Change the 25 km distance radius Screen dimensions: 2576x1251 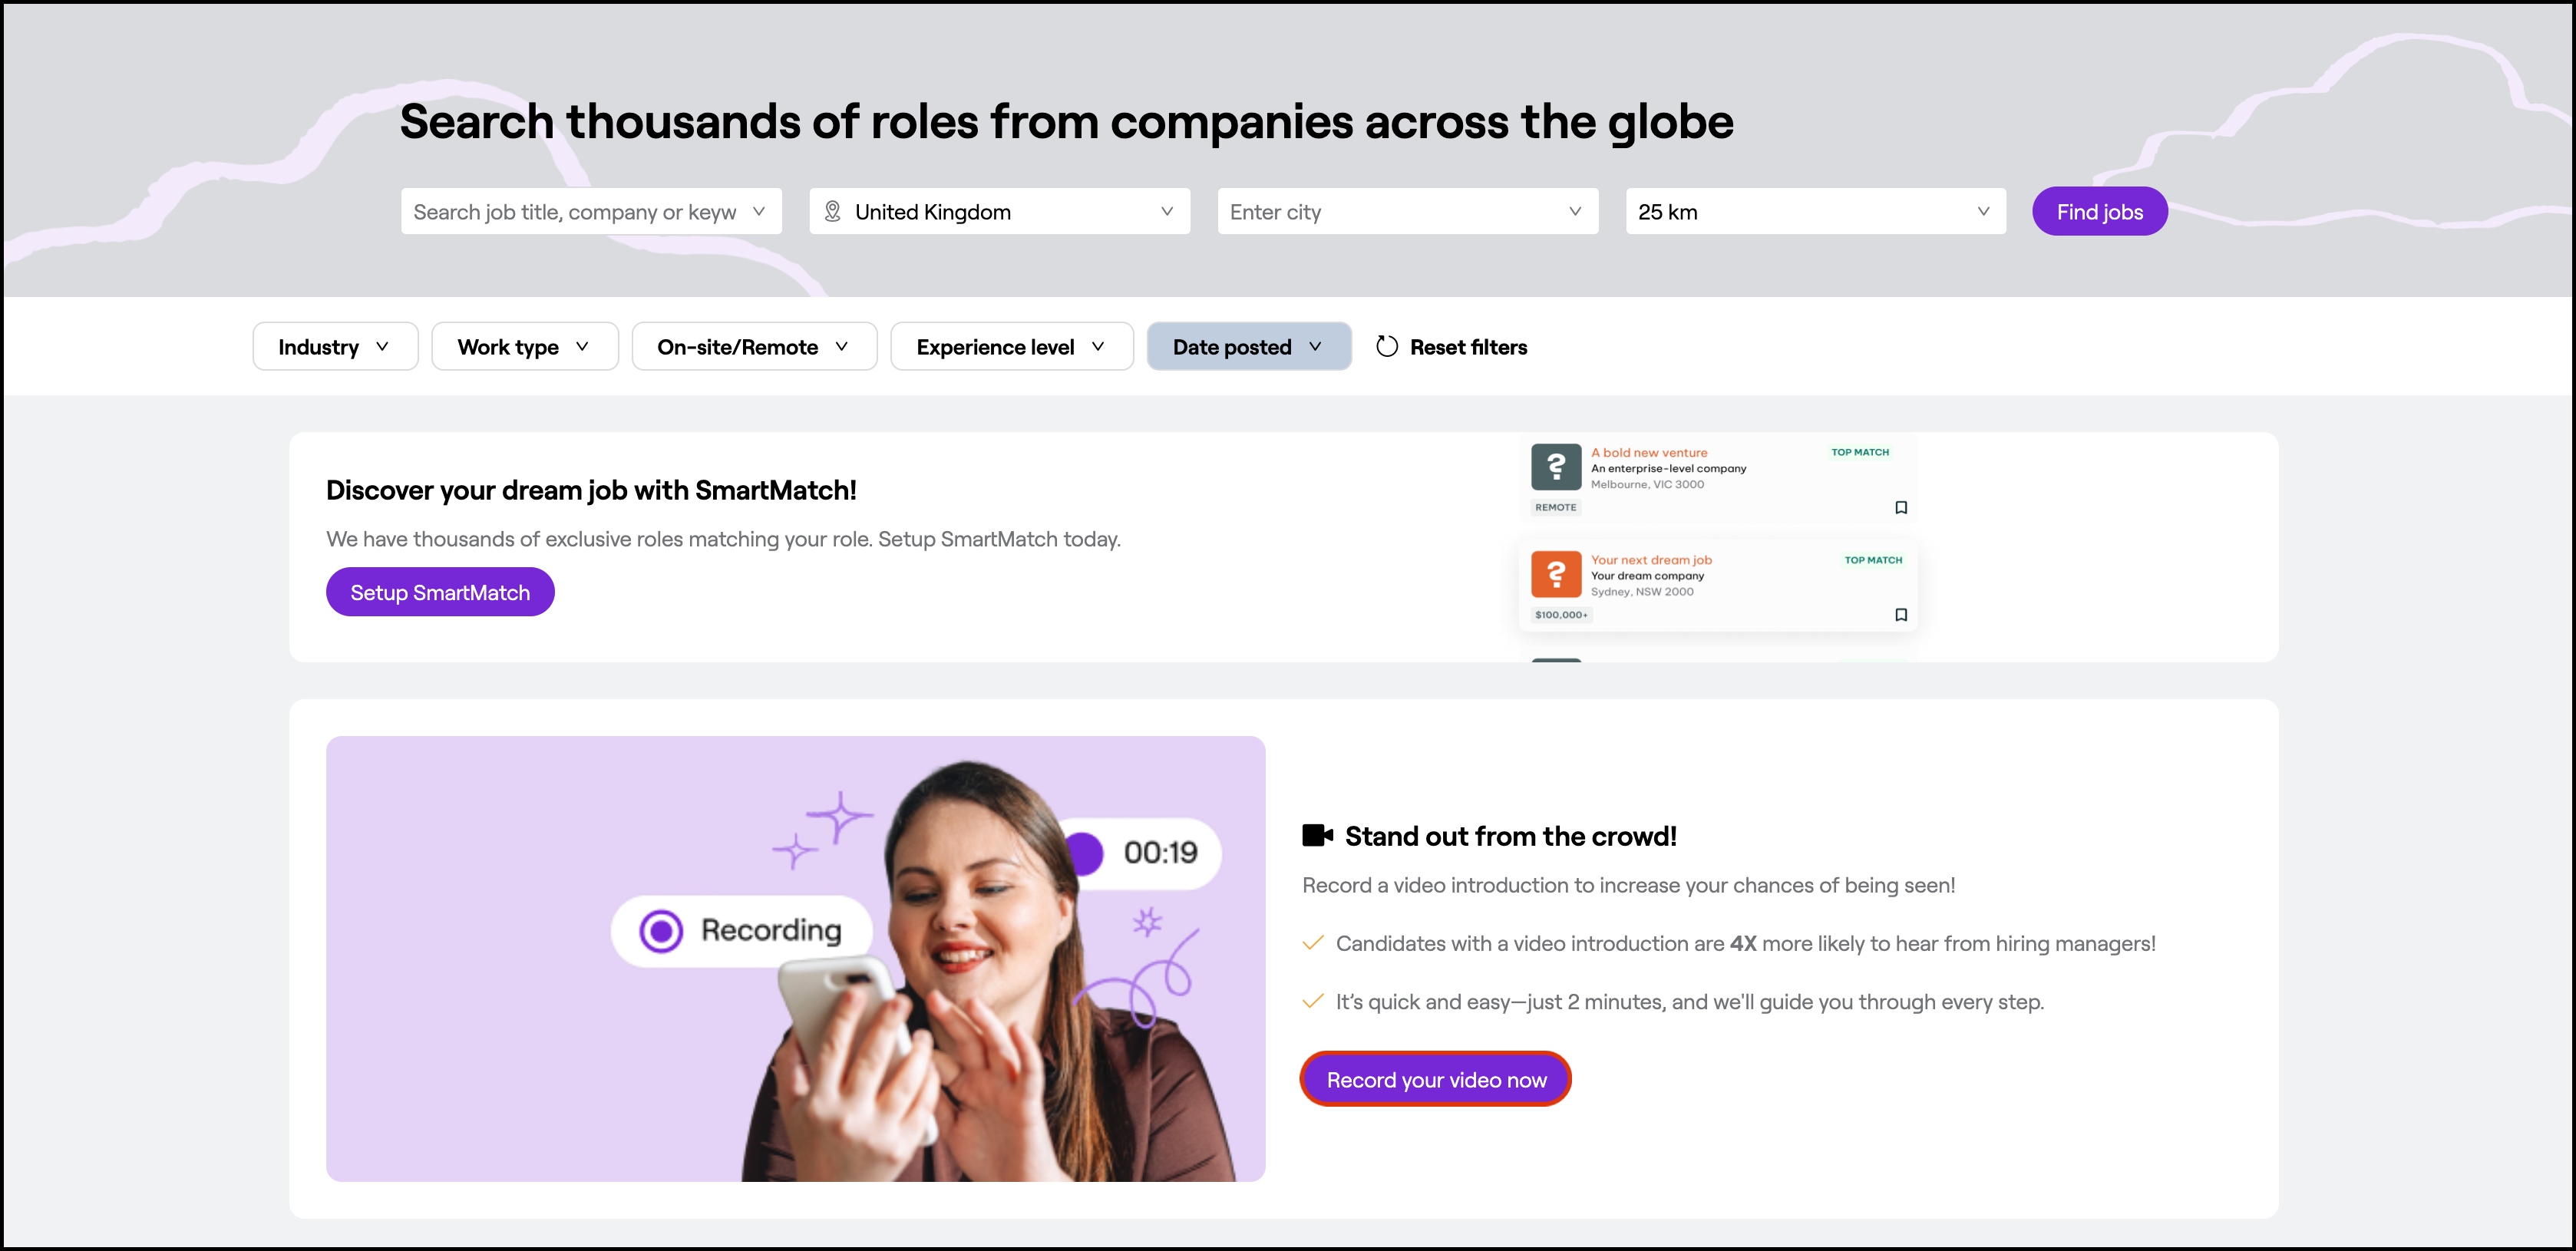click(x=1814, y=211)
